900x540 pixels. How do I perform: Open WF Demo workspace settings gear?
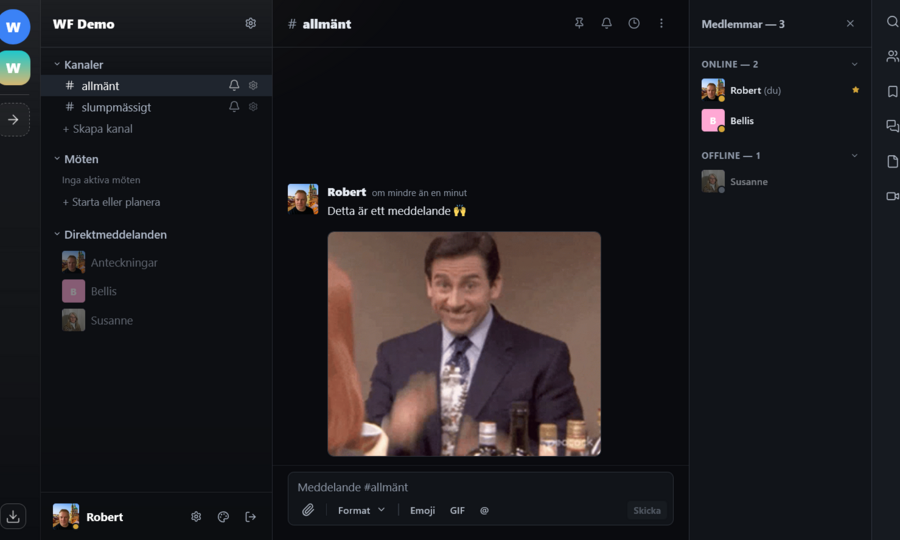click(250, 24)
